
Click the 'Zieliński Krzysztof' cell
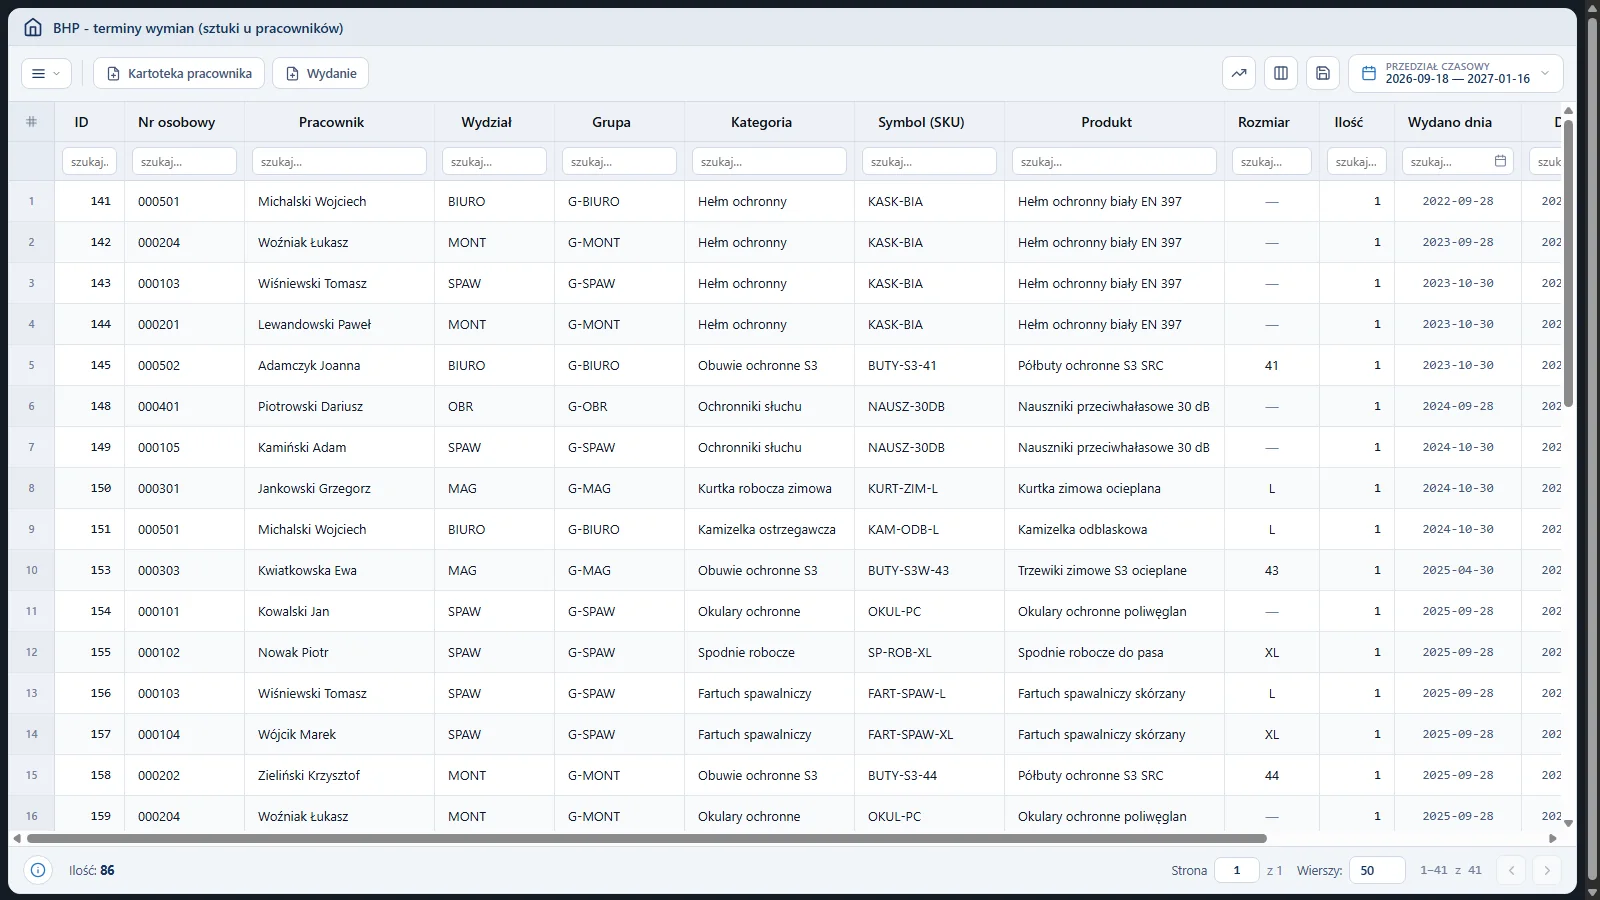[x=340, y=775]
